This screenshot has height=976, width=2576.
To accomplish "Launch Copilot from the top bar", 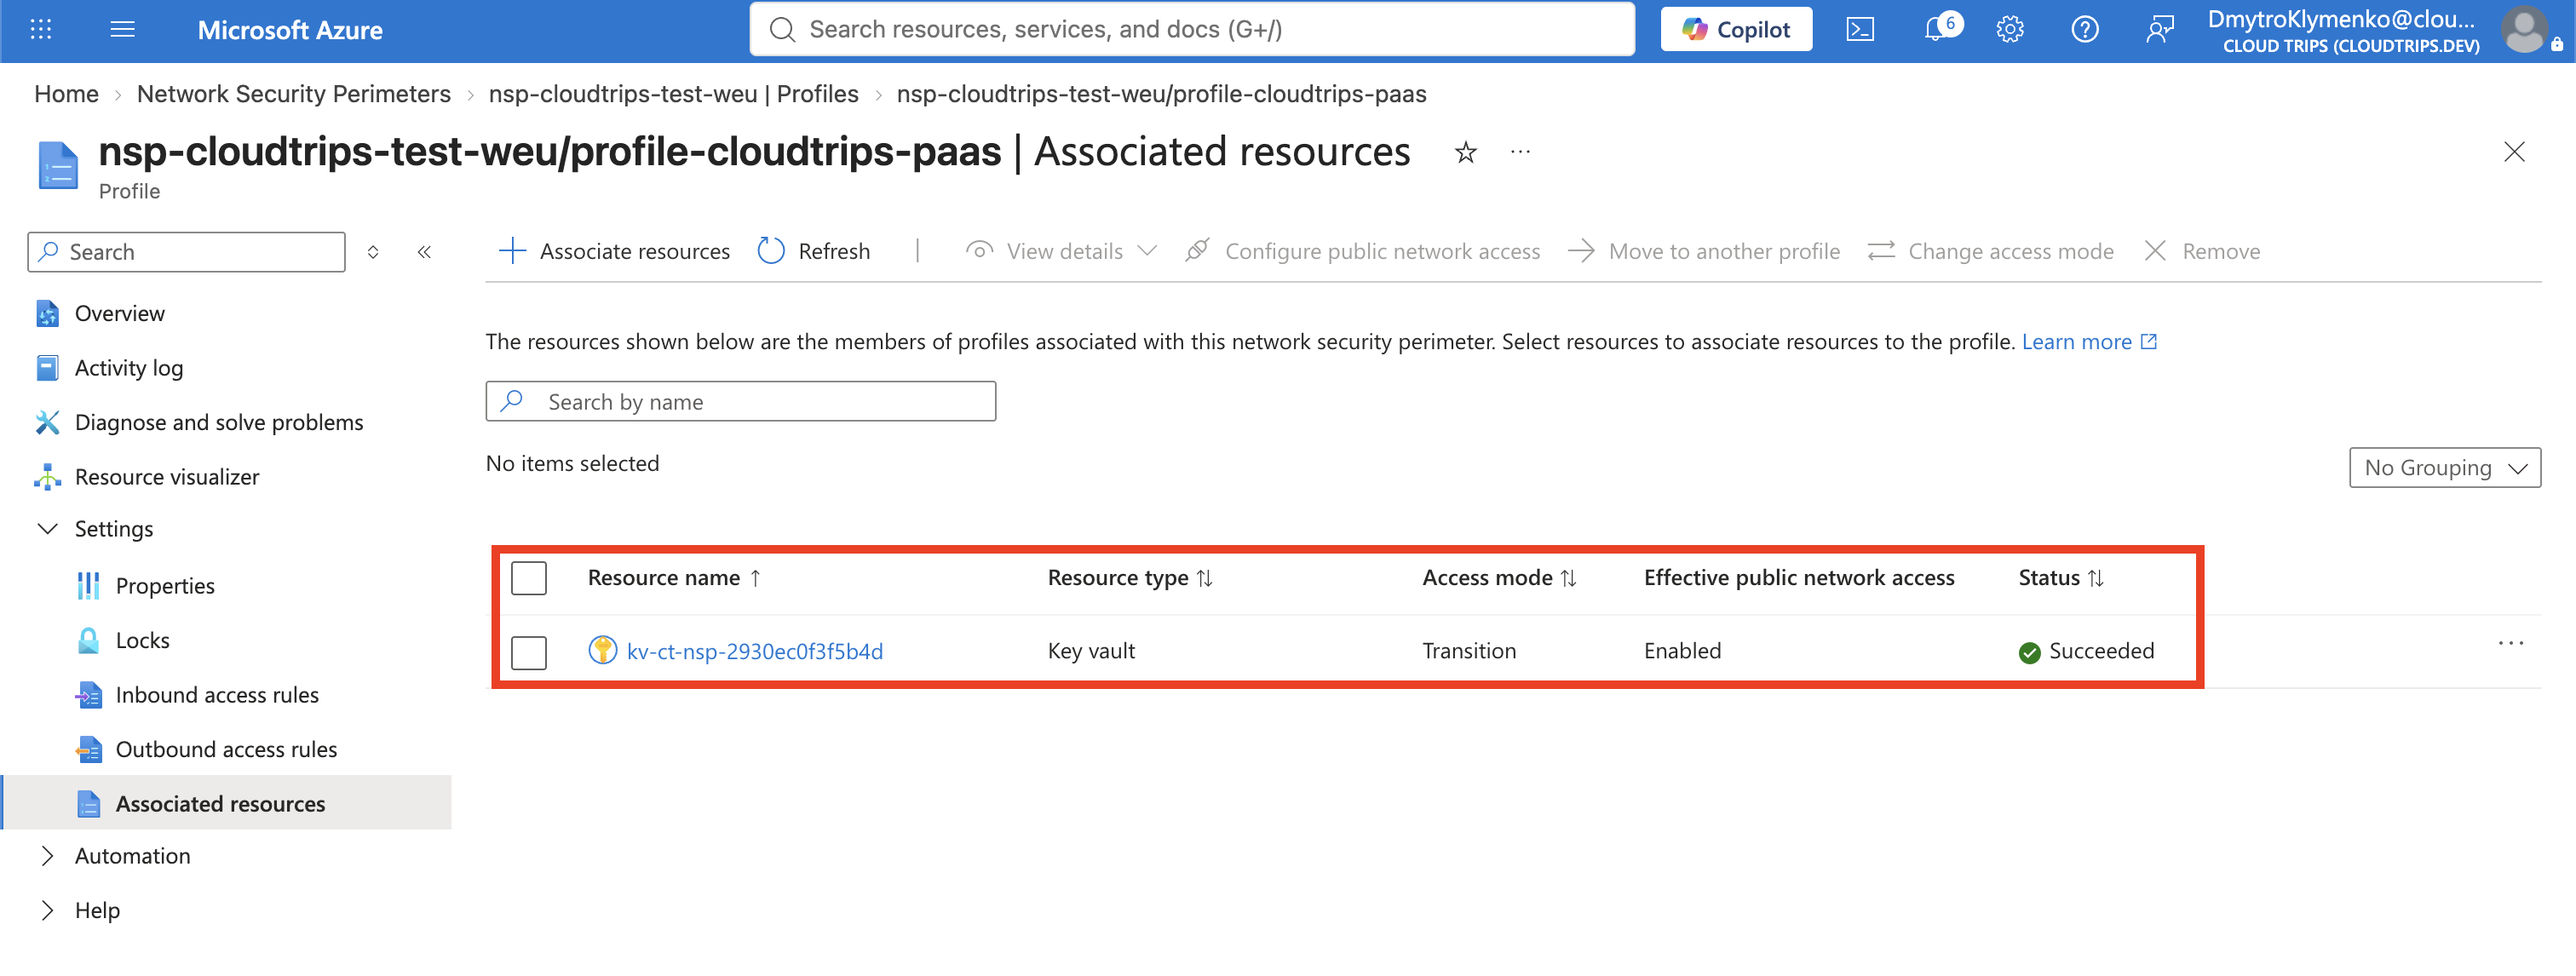I will pyautogui.click(x=1736, y=30).
